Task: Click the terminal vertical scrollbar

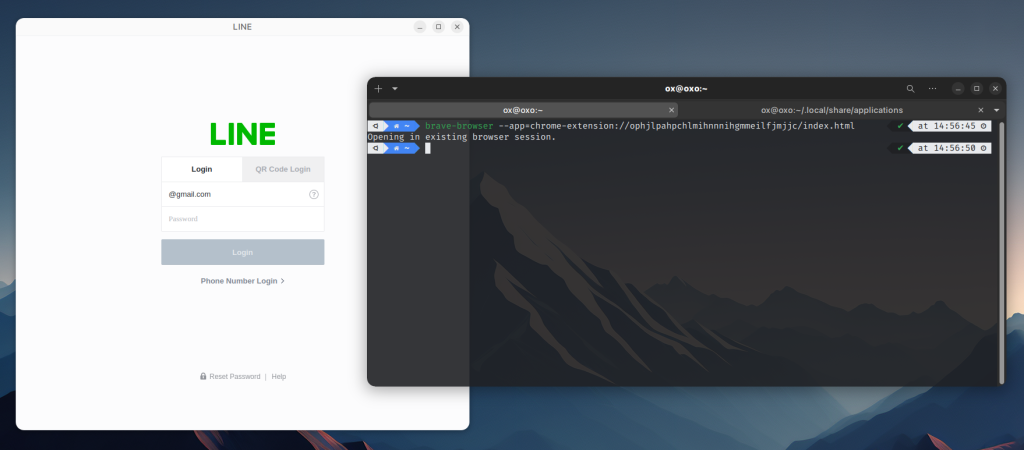Action: pos(1002,252)
